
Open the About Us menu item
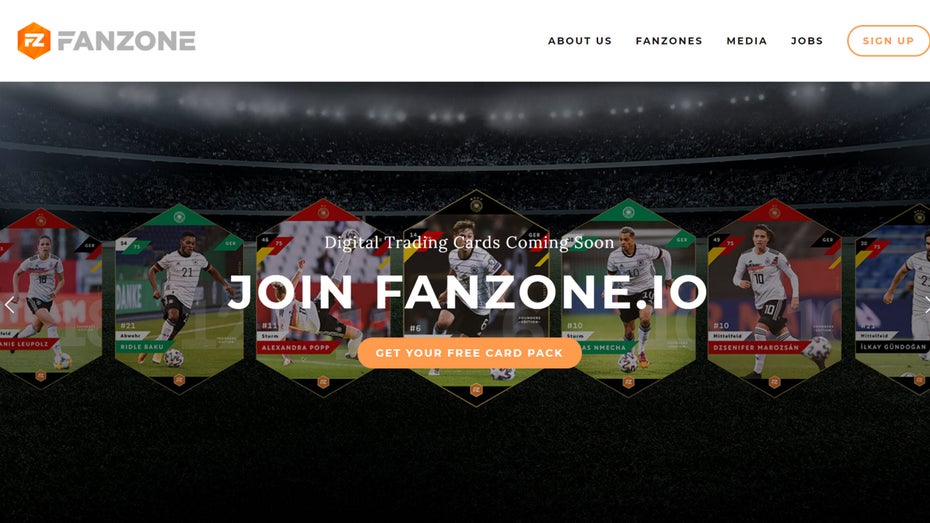[579, 41]
